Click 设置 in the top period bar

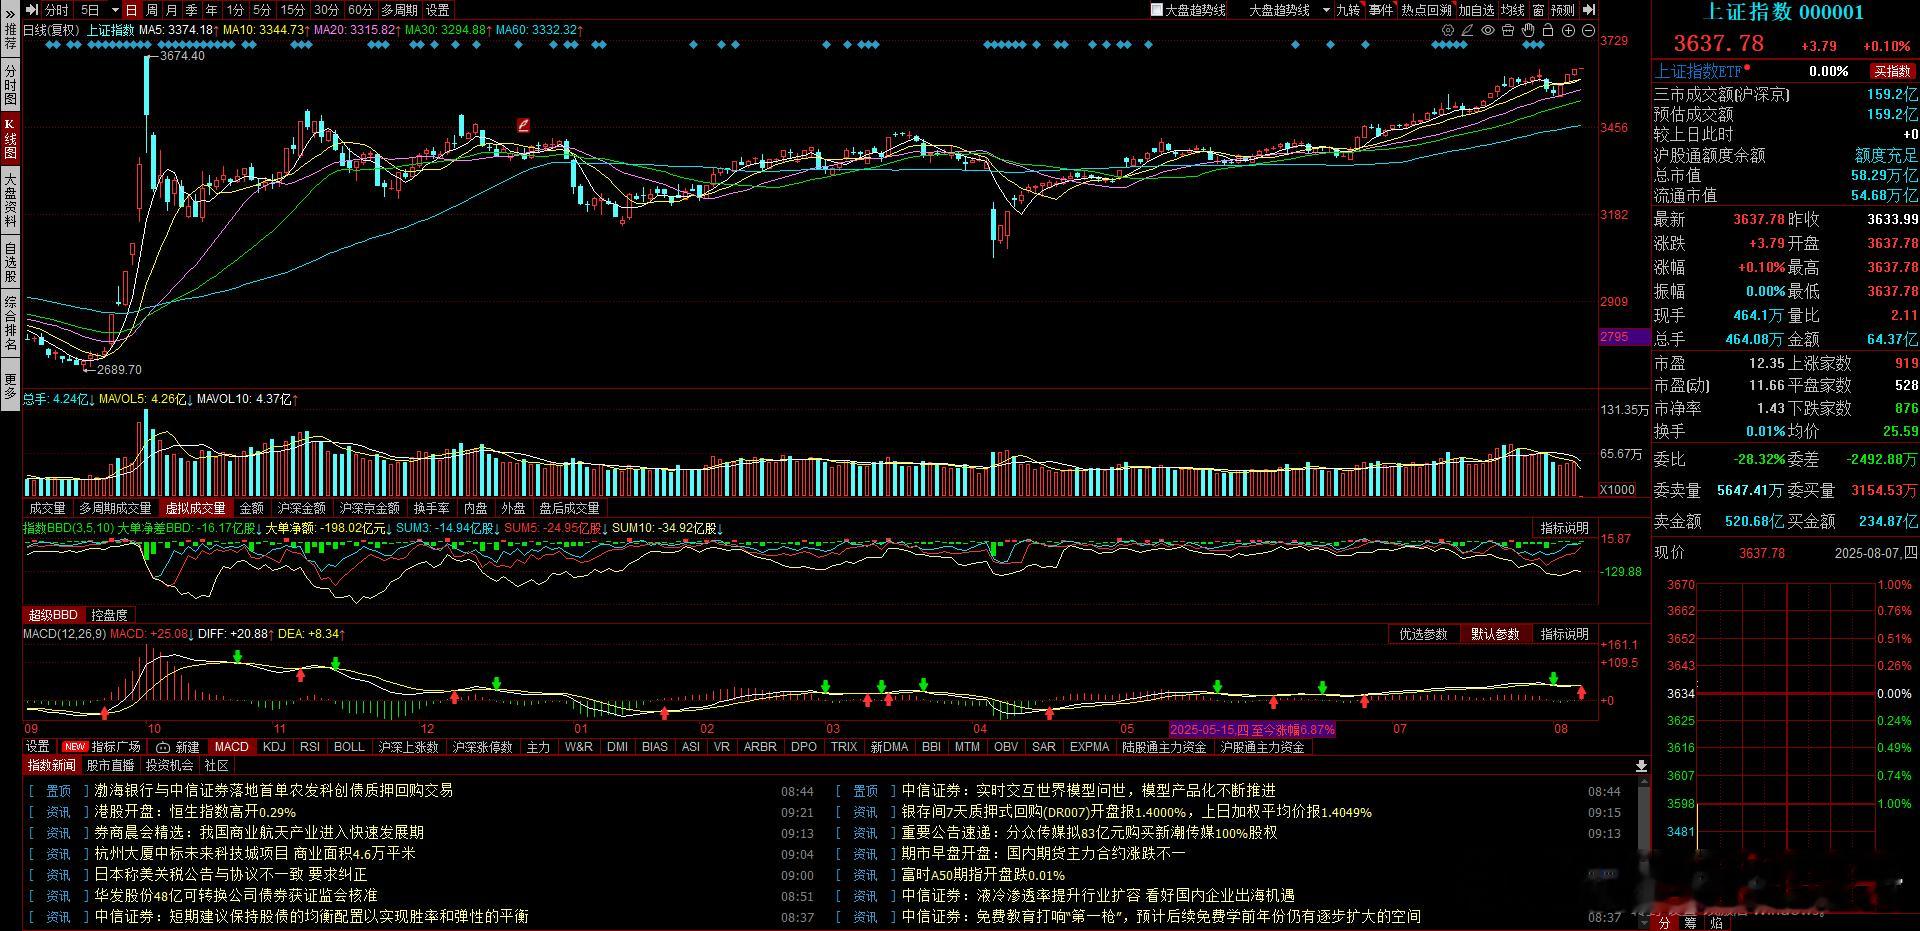pos(438,10)
